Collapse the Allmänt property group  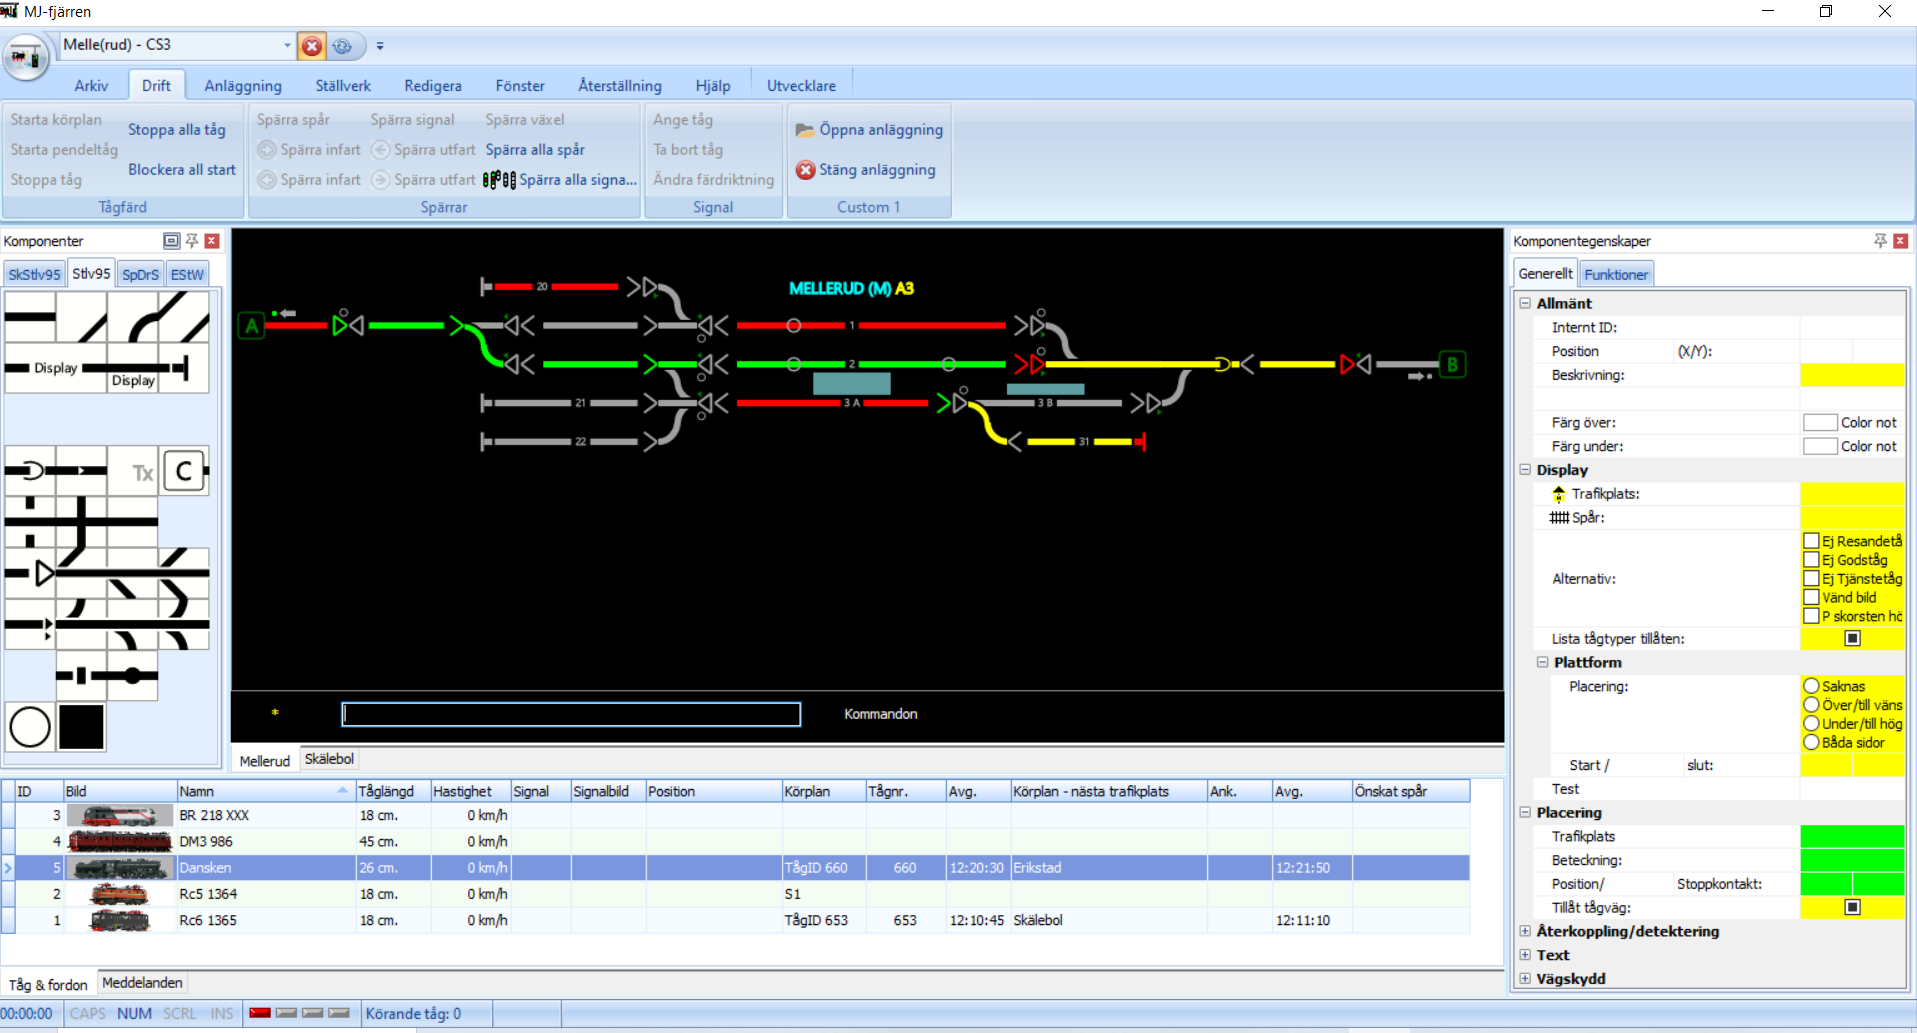coord(1525,303)
